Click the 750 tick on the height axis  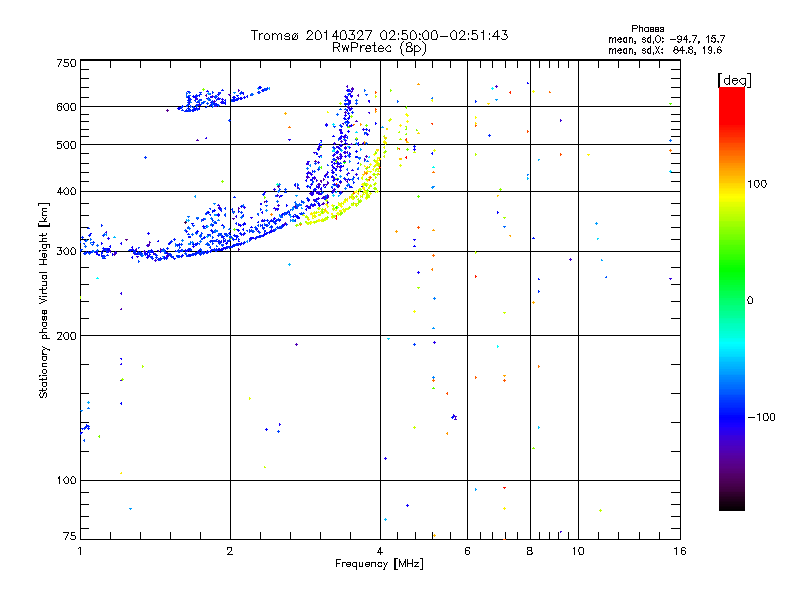click(66, 63)
